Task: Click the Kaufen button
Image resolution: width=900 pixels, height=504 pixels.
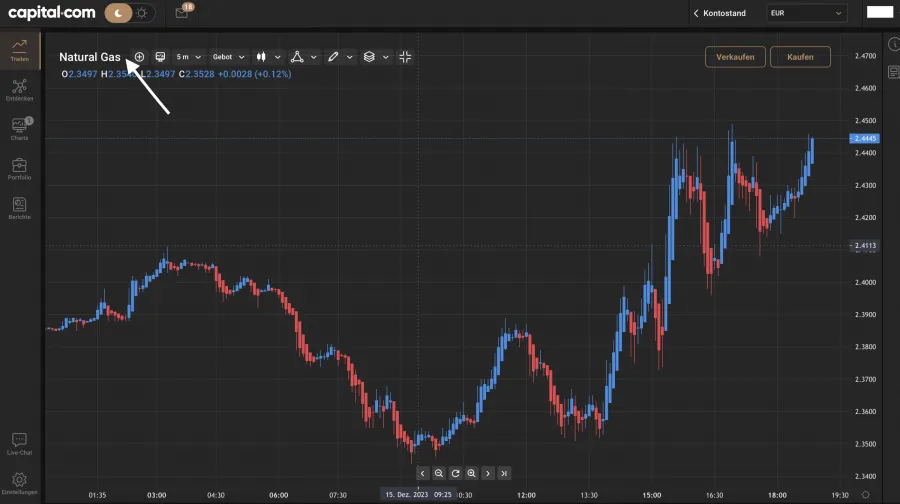Action: point(800,57)
